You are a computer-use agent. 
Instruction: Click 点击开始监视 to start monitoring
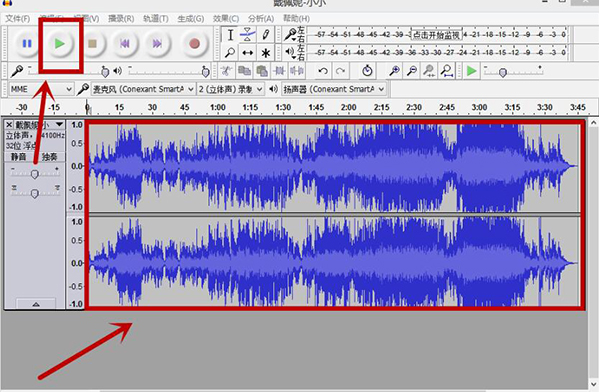coord(436,35)
